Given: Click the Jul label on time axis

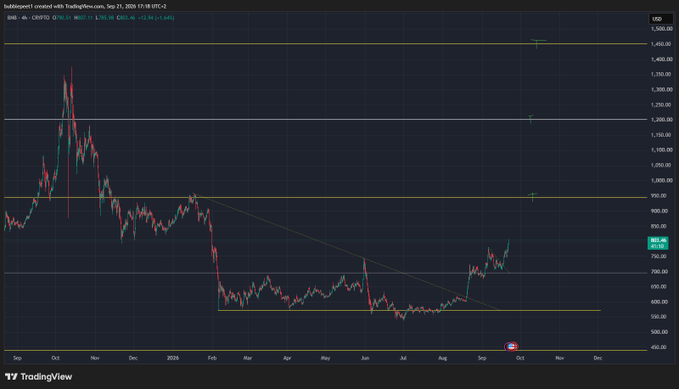Looking at the screenshot, I should coord(403,358).
